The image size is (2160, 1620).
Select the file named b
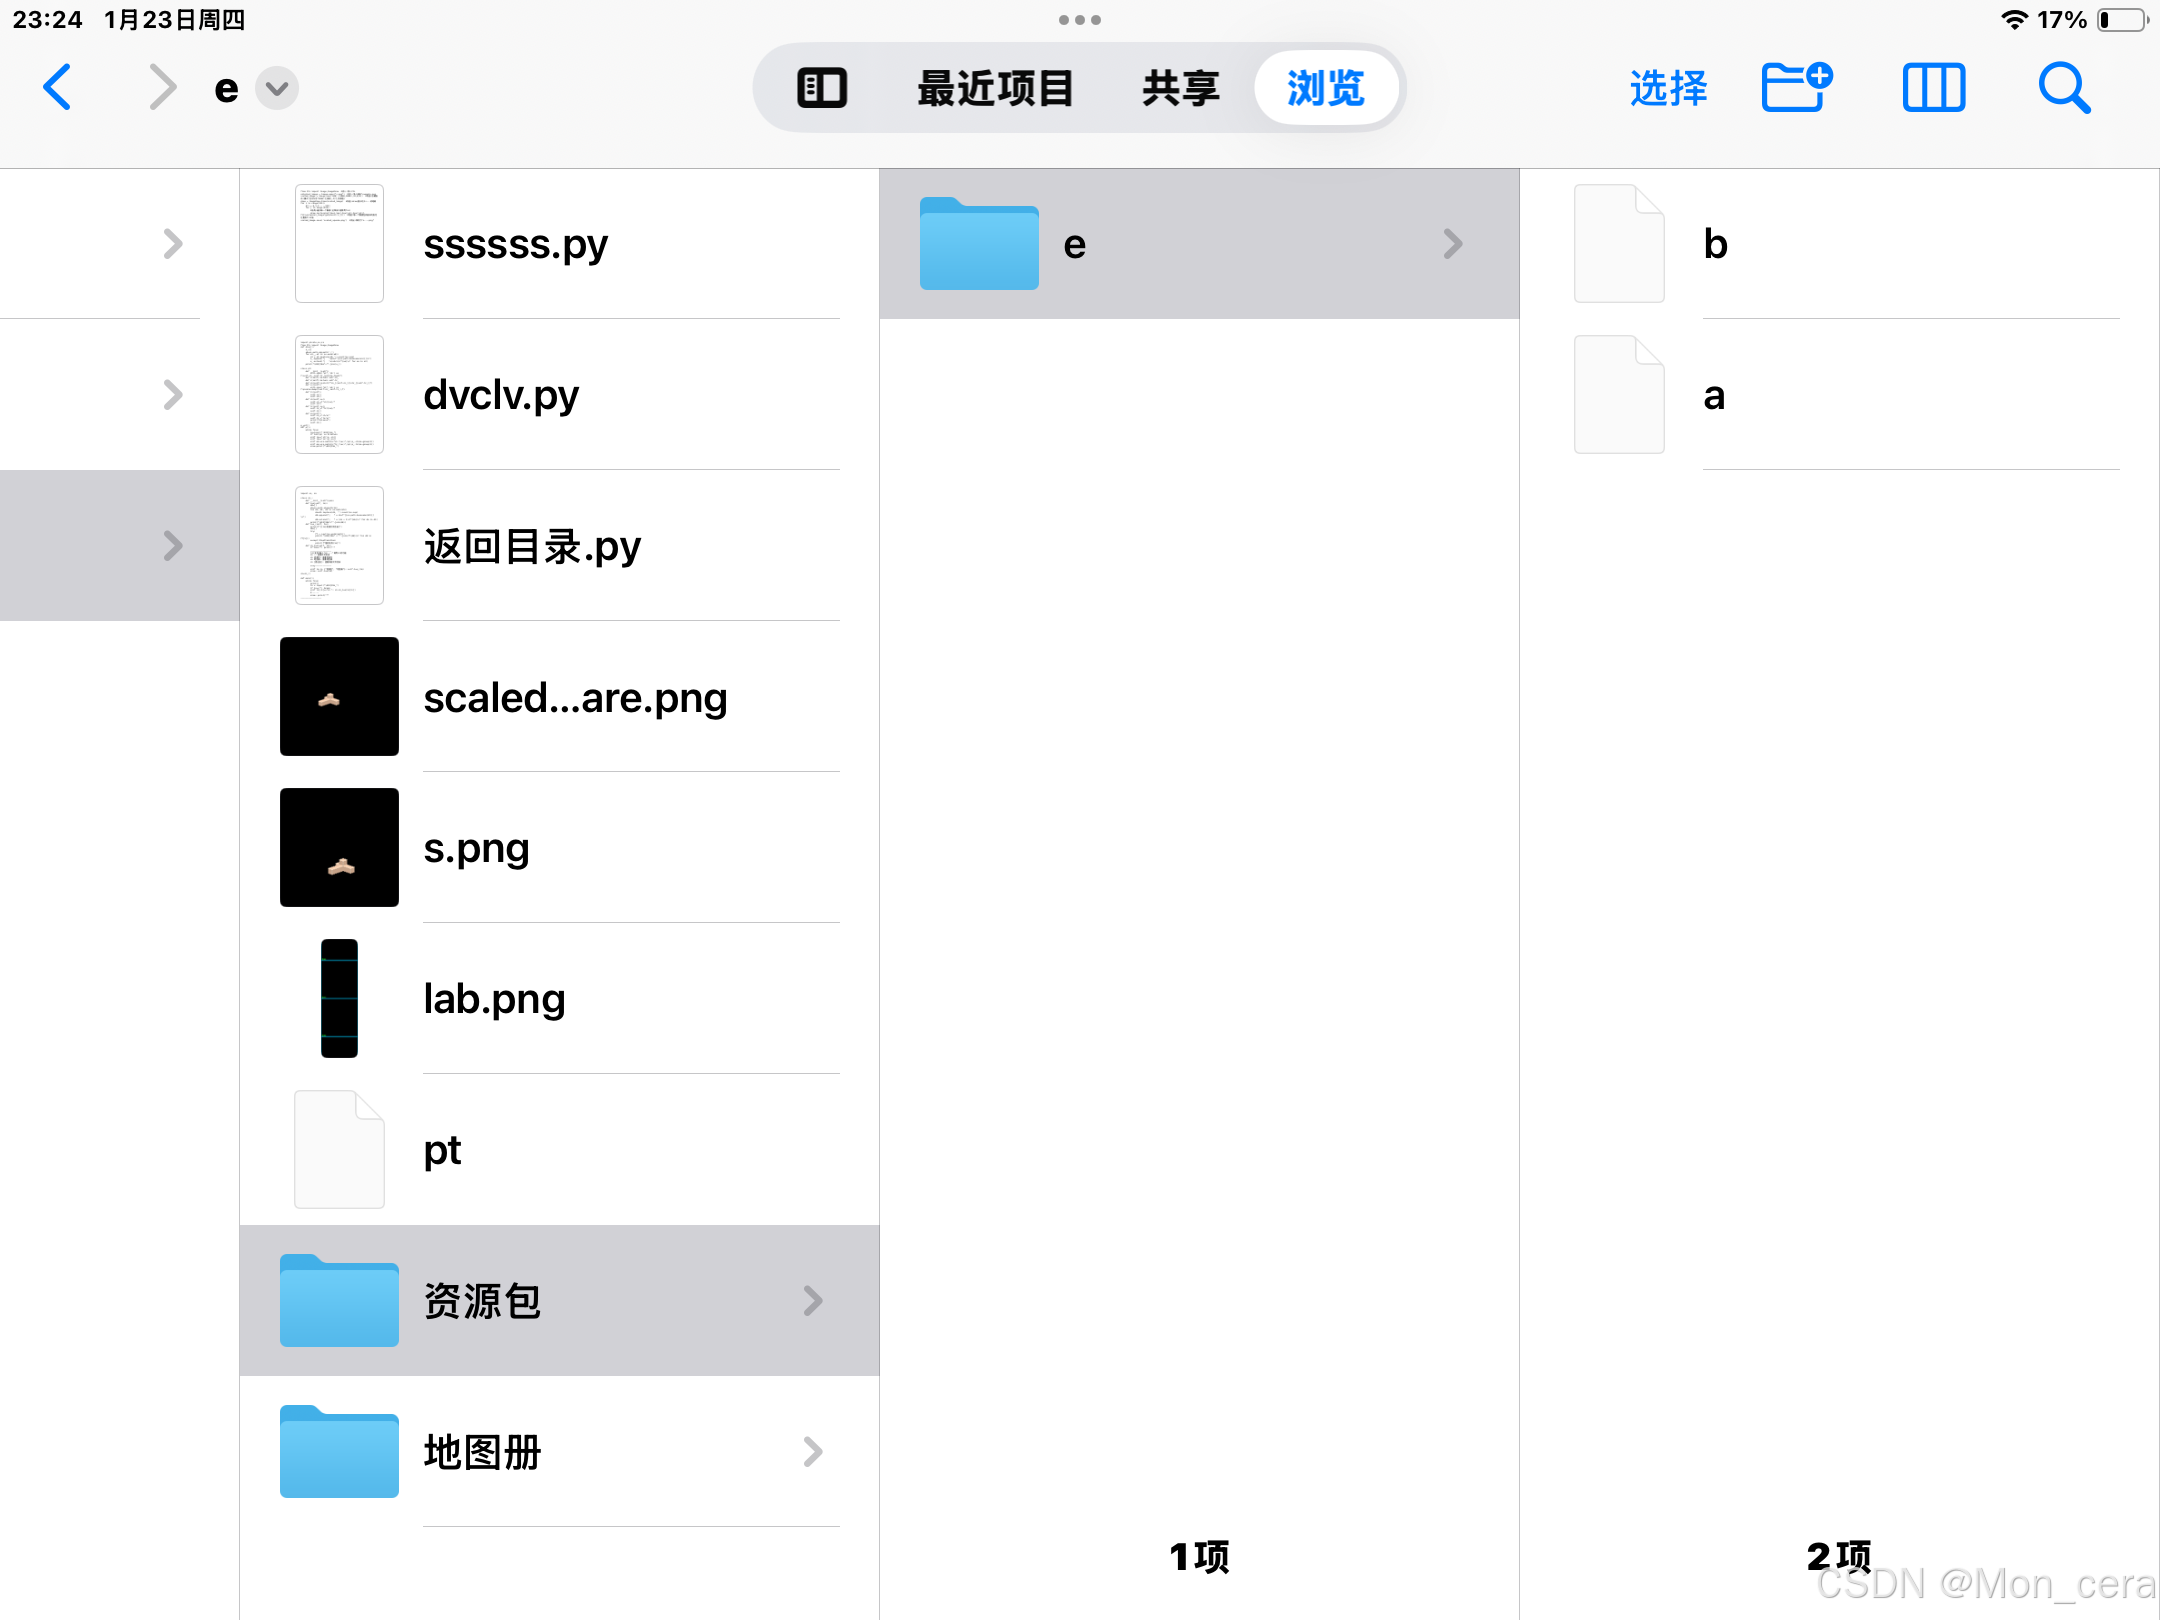pyautogui.click(x=1716, y=244)
